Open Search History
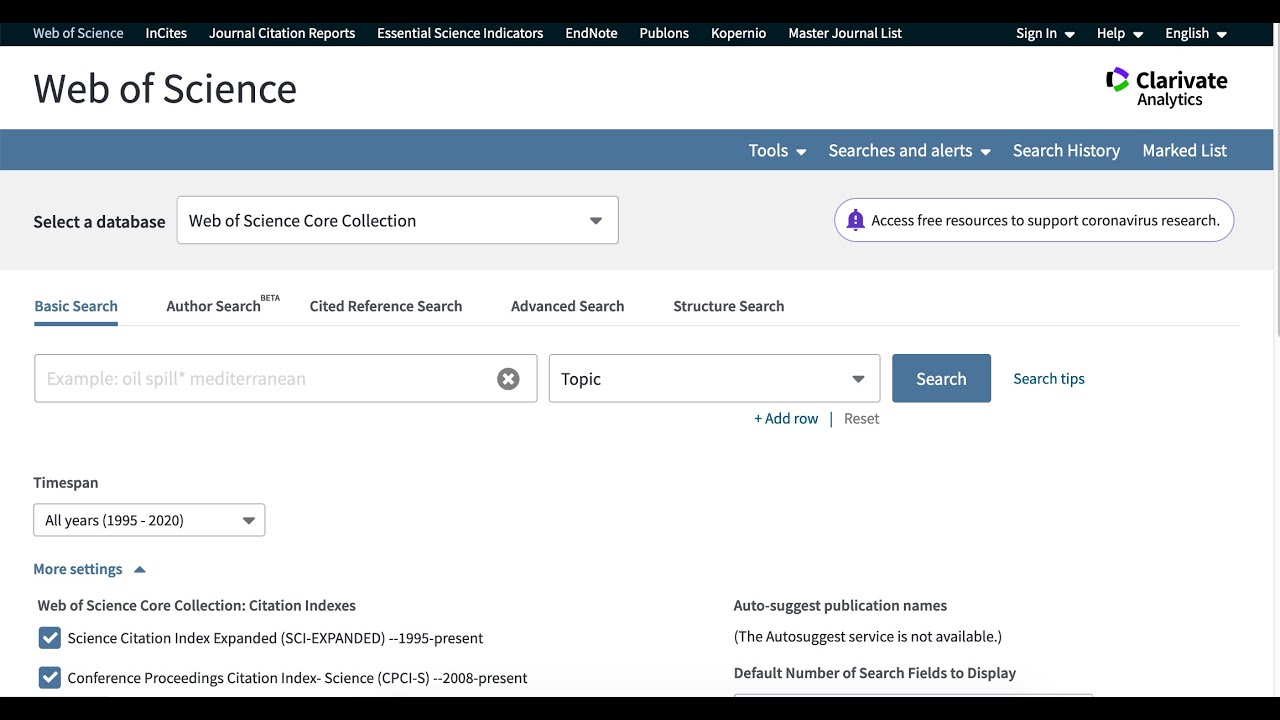1280x720 pixels. point(1066,150)
